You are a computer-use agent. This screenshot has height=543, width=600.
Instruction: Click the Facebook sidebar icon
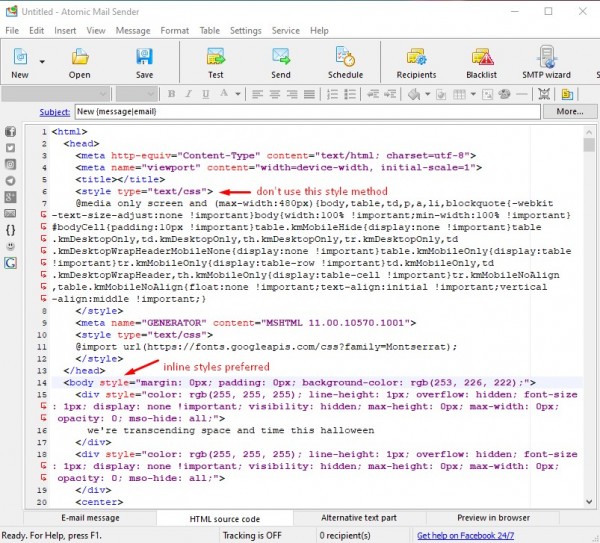(10, 132)
